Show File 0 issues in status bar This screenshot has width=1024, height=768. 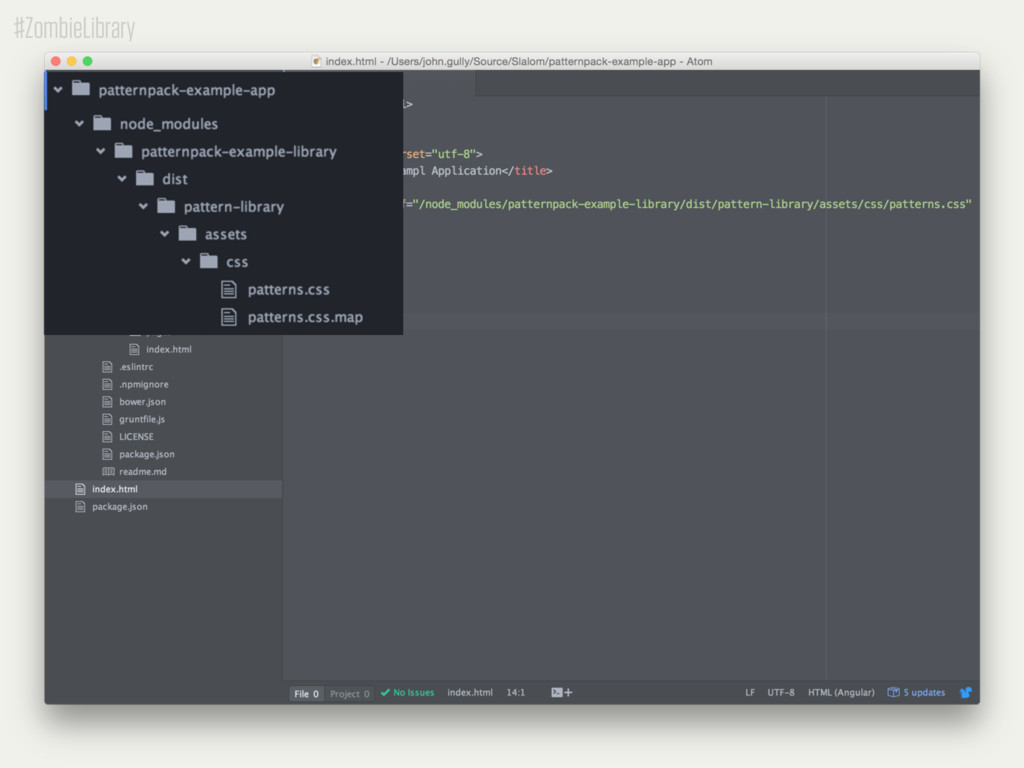(306, 694)
